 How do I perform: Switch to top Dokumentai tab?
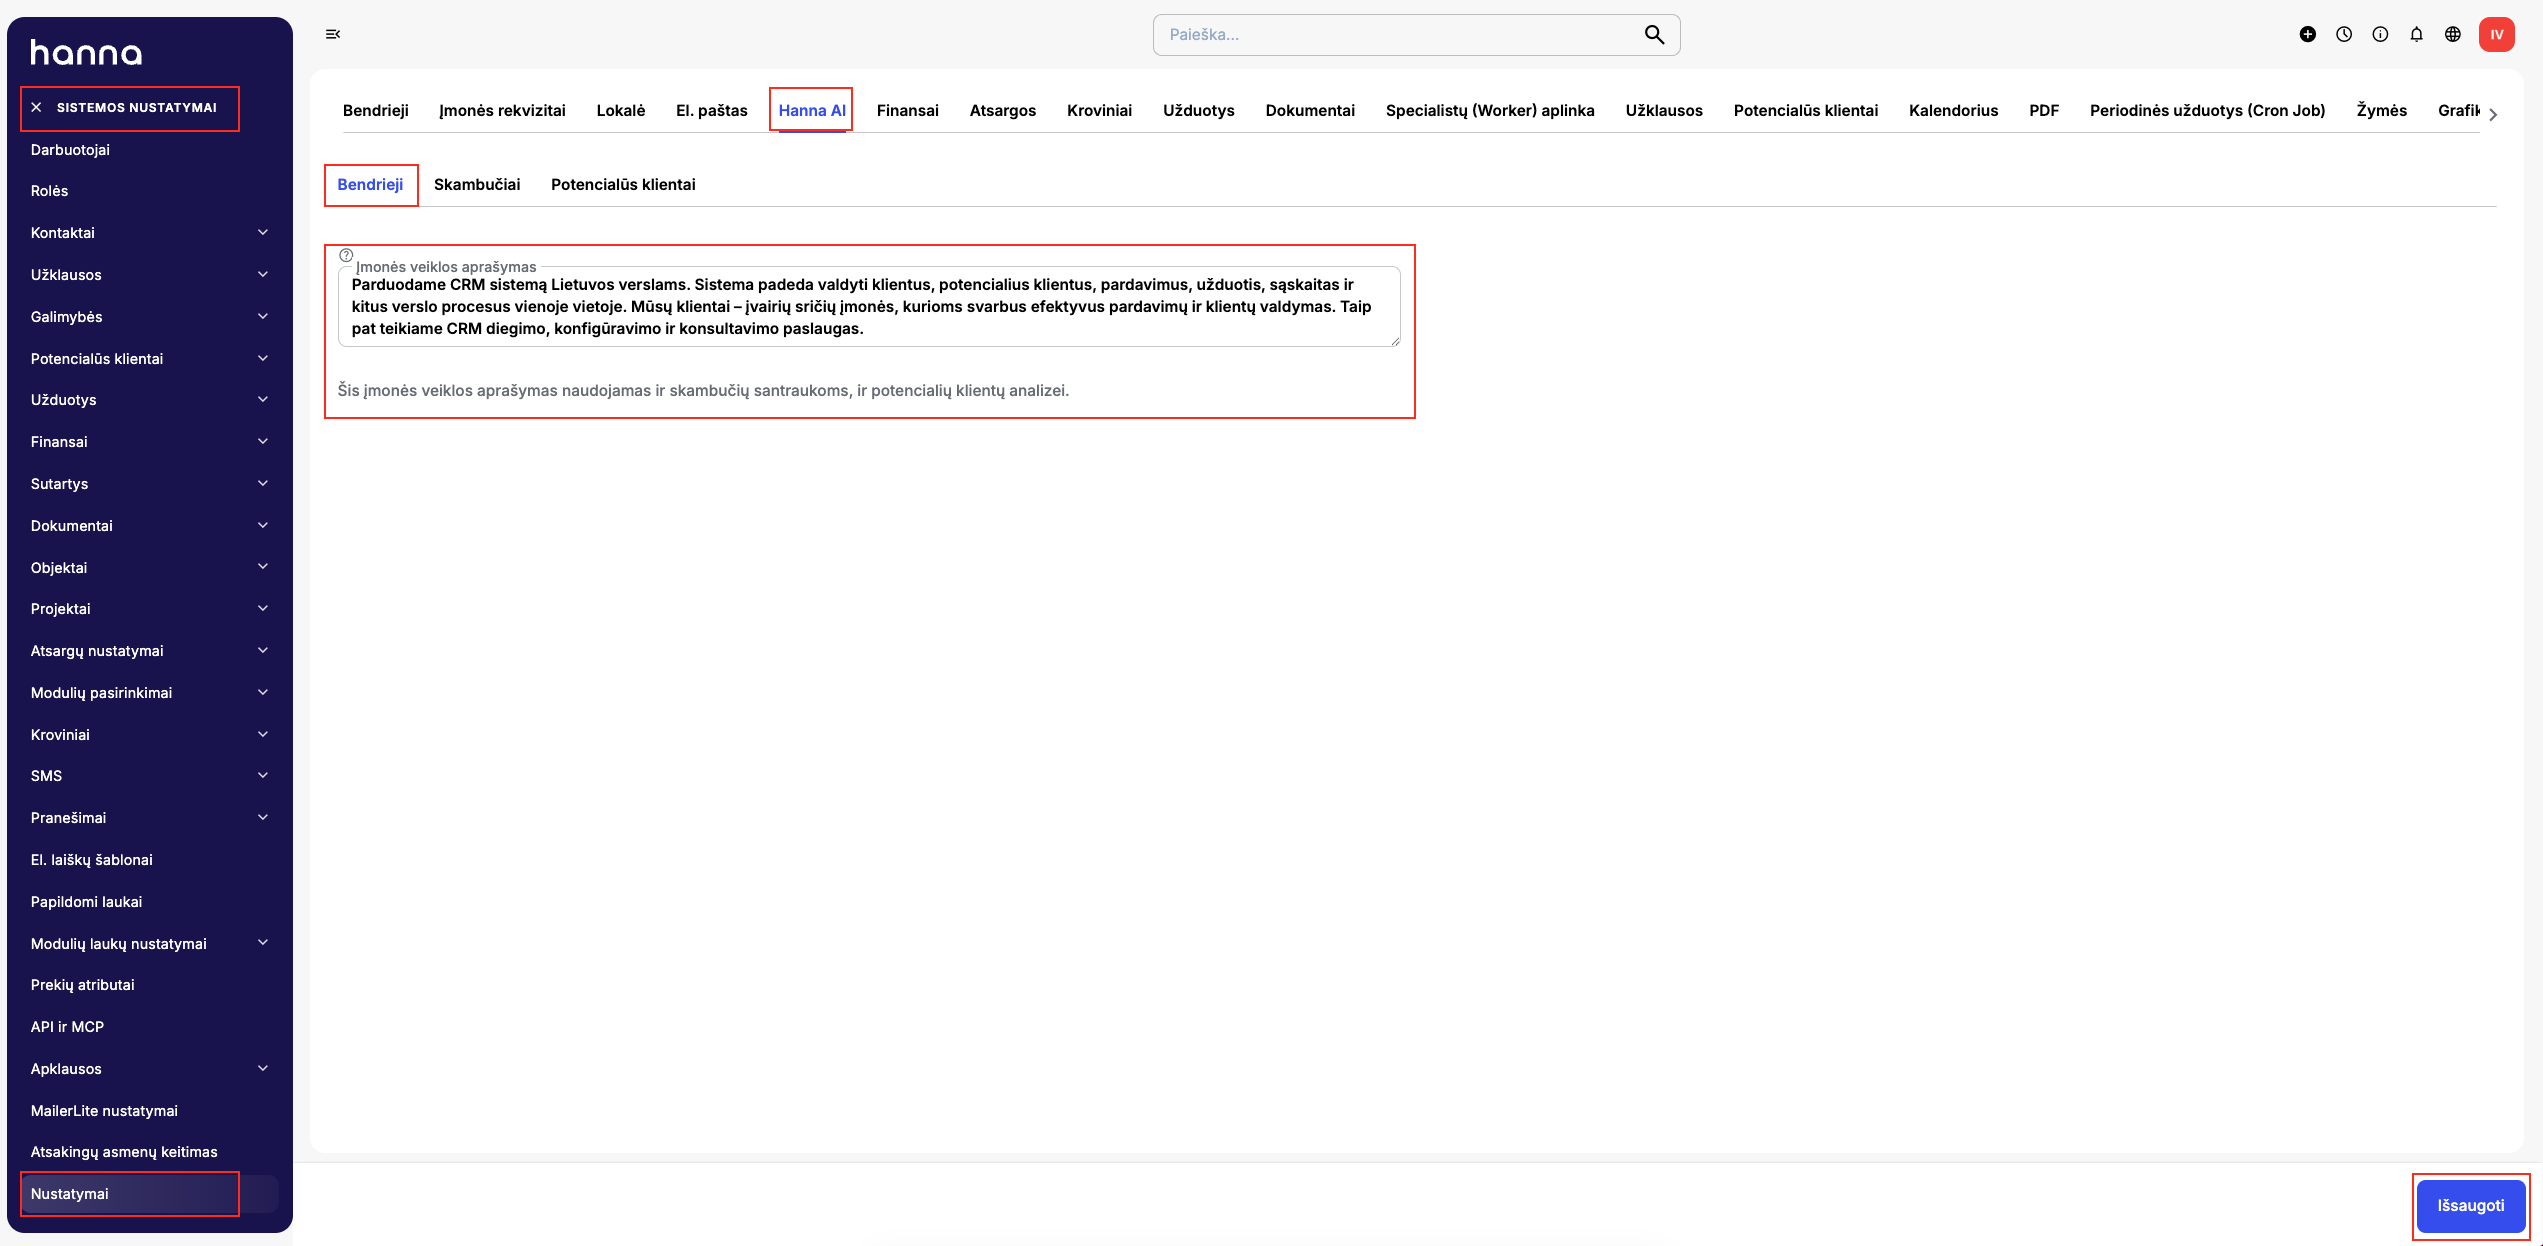coord(1310,110)
